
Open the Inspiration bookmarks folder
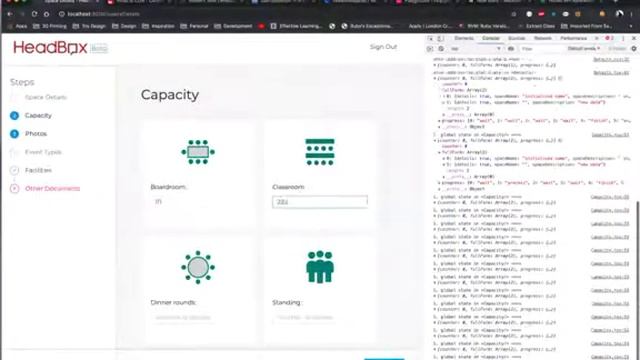tap(158, 26)
